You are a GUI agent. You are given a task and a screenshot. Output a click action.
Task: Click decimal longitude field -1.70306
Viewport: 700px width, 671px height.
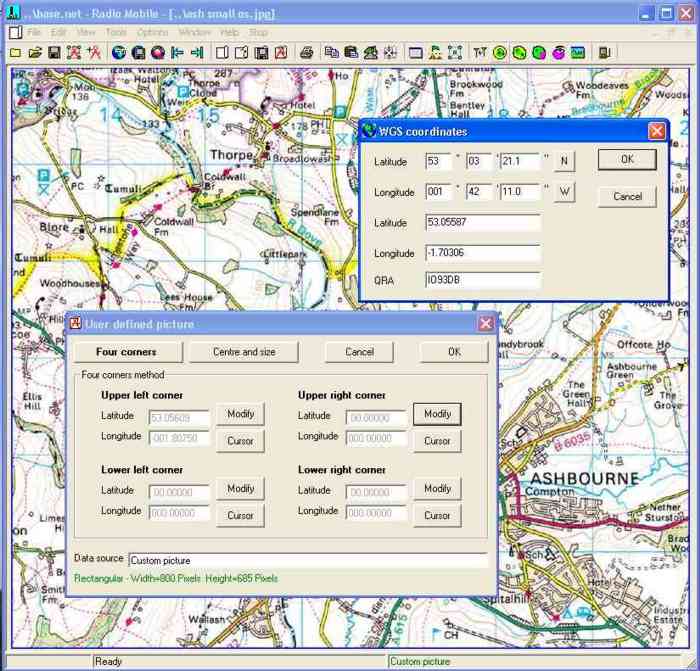[x=483, y=253]
